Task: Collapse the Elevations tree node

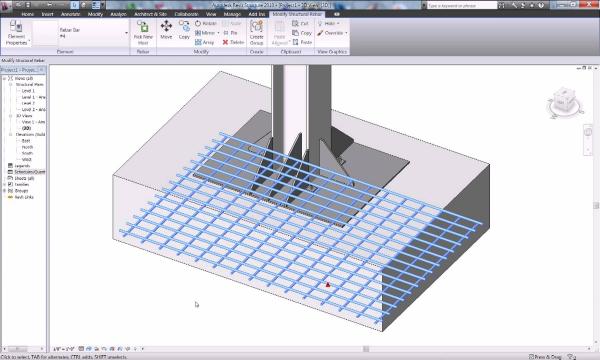Action: (x=11, y=134)
